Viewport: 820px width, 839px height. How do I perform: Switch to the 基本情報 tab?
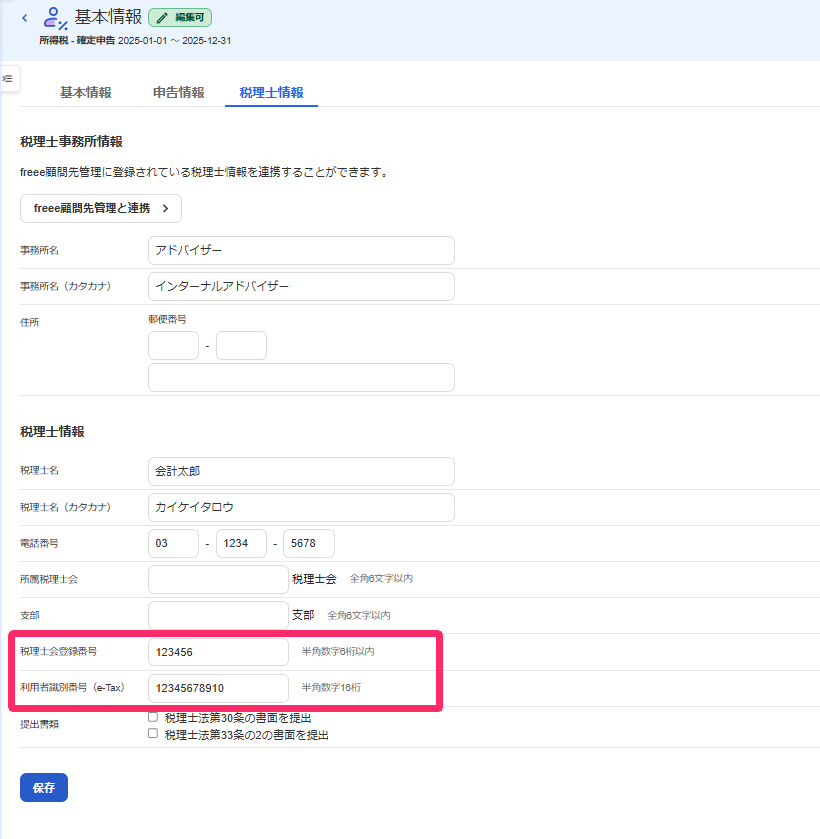pos(86,93)
